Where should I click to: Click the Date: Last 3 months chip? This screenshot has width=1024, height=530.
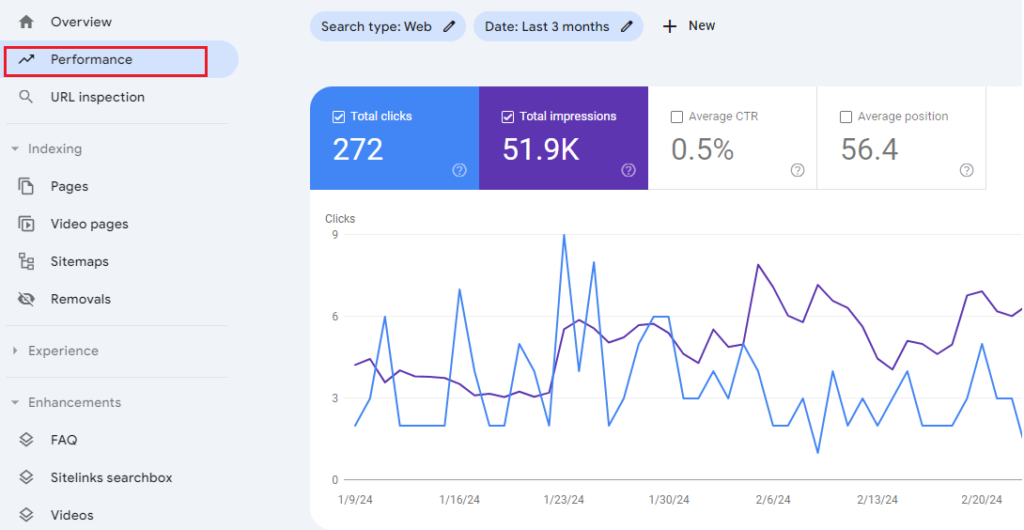click(558, 27)
